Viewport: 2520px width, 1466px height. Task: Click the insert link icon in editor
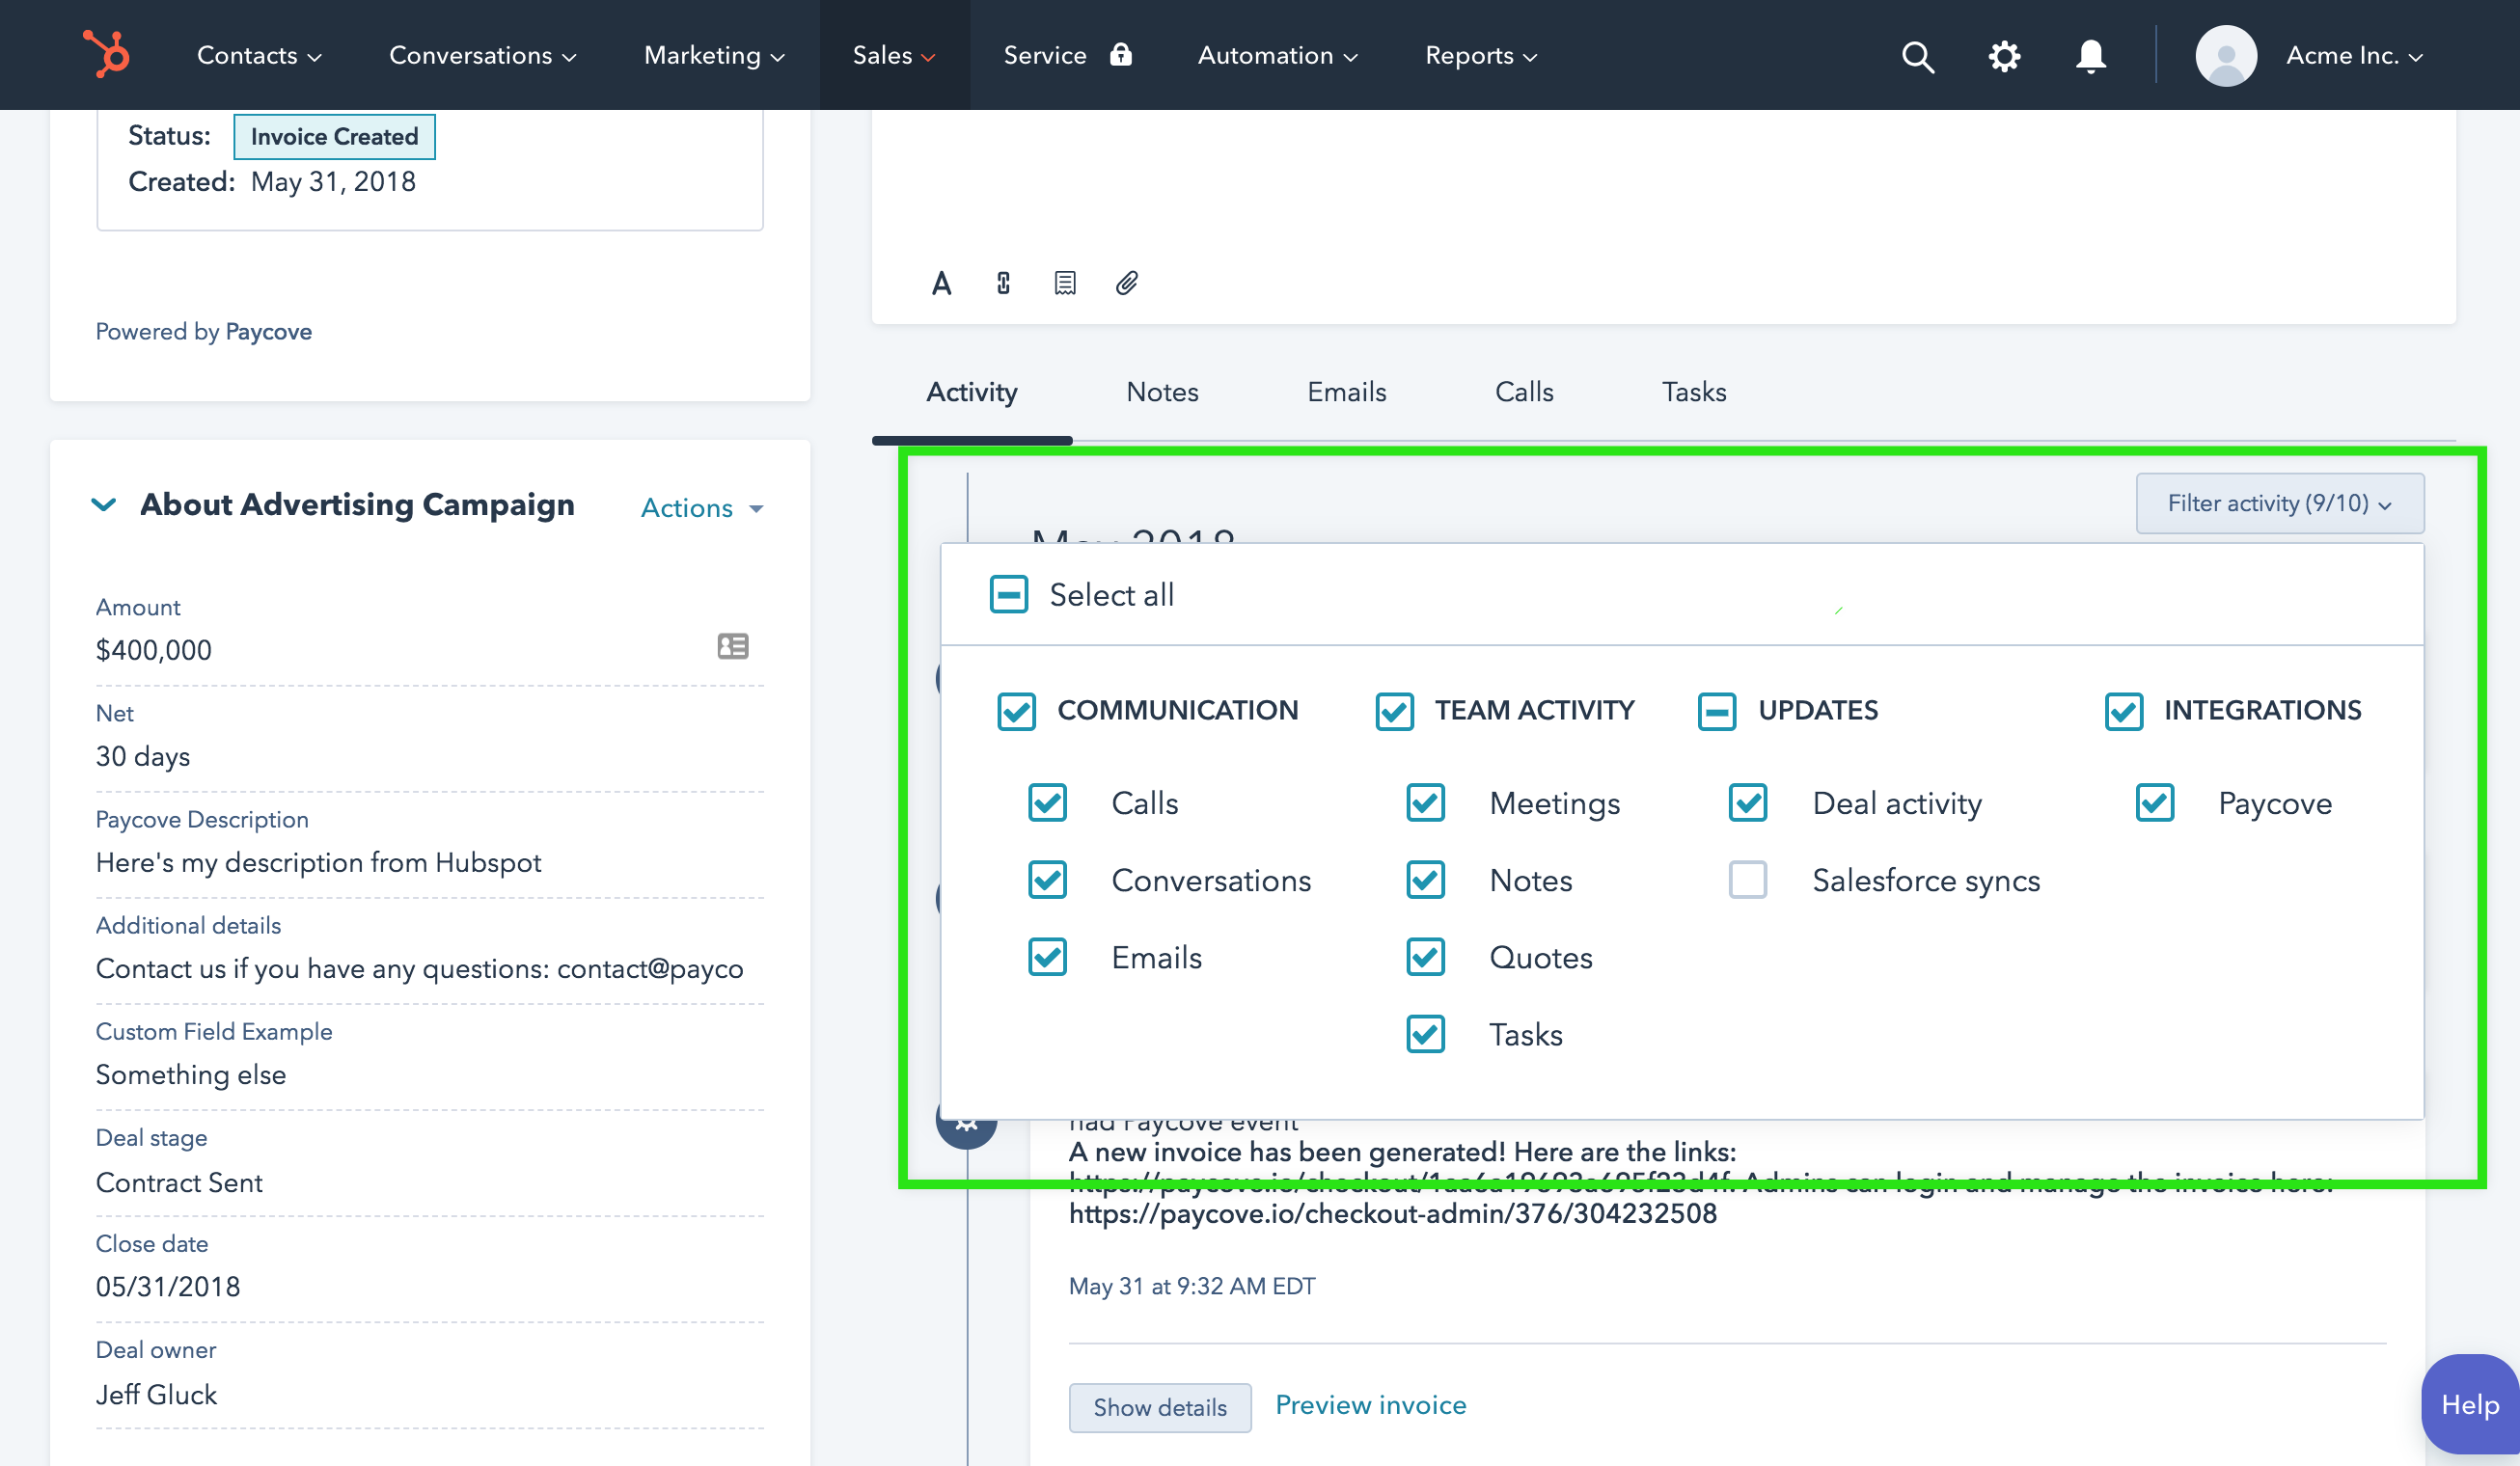coord(1003,284)
